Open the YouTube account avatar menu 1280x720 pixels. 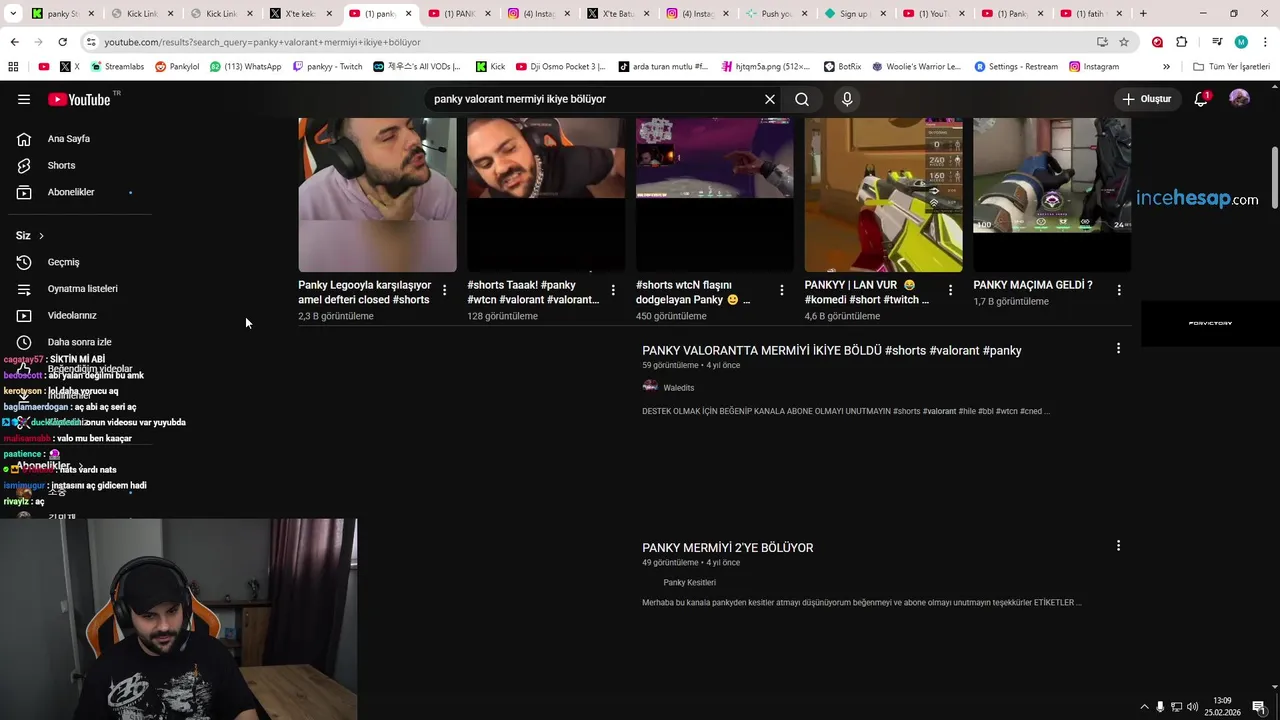click(x=1240, y=99)
